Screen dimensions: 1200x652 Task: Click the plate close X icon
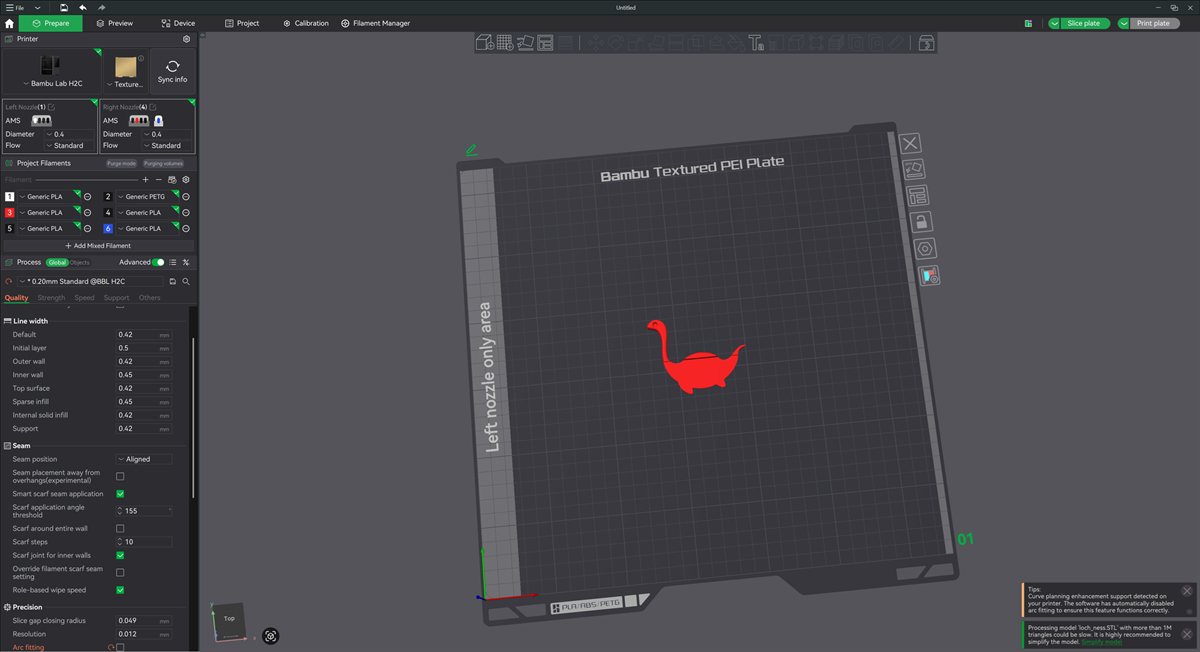[911, 144]
